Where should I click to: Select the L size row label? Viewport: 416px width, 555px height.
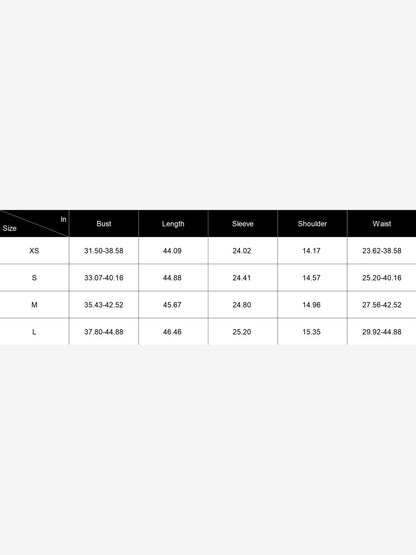[34, 332]
